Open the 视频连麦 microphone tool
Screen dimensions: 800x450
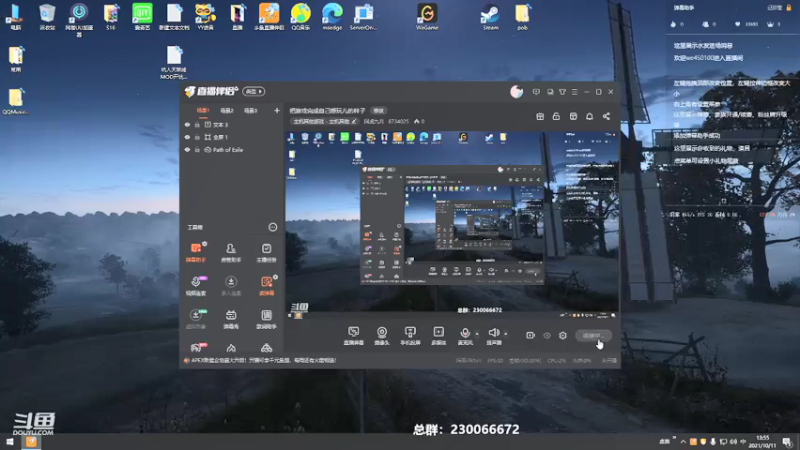point(196,286)
